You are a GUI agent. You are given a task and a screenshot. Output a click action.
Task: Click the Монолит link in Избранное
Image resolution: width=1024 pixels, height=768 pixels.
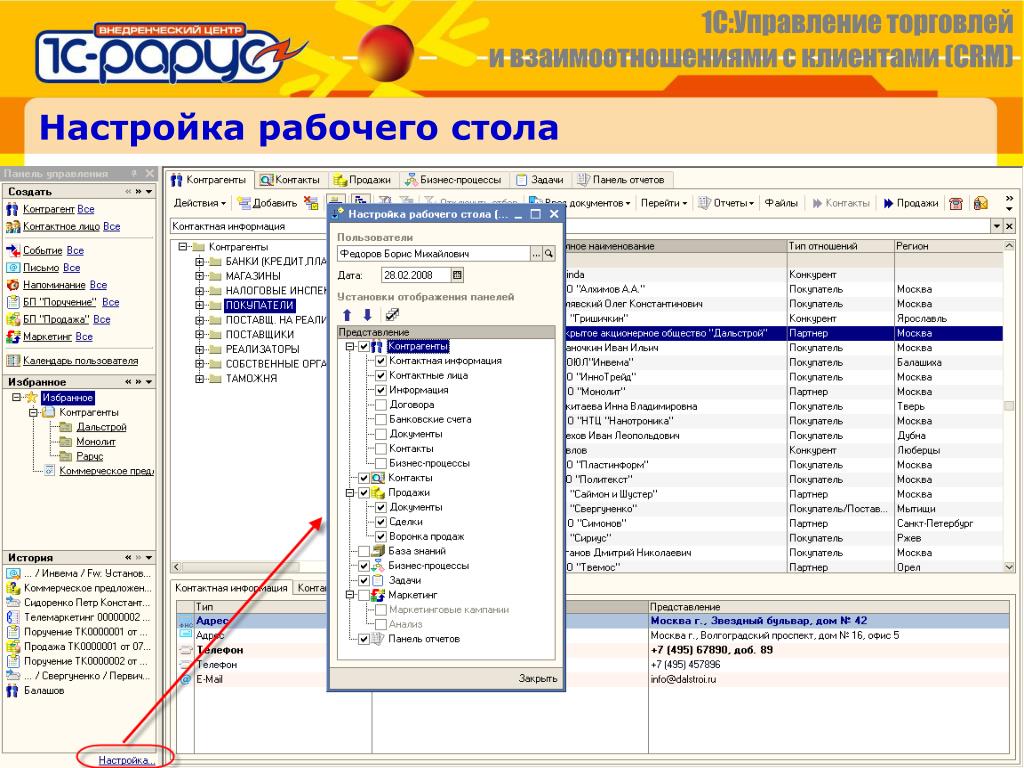coord(96,441)
